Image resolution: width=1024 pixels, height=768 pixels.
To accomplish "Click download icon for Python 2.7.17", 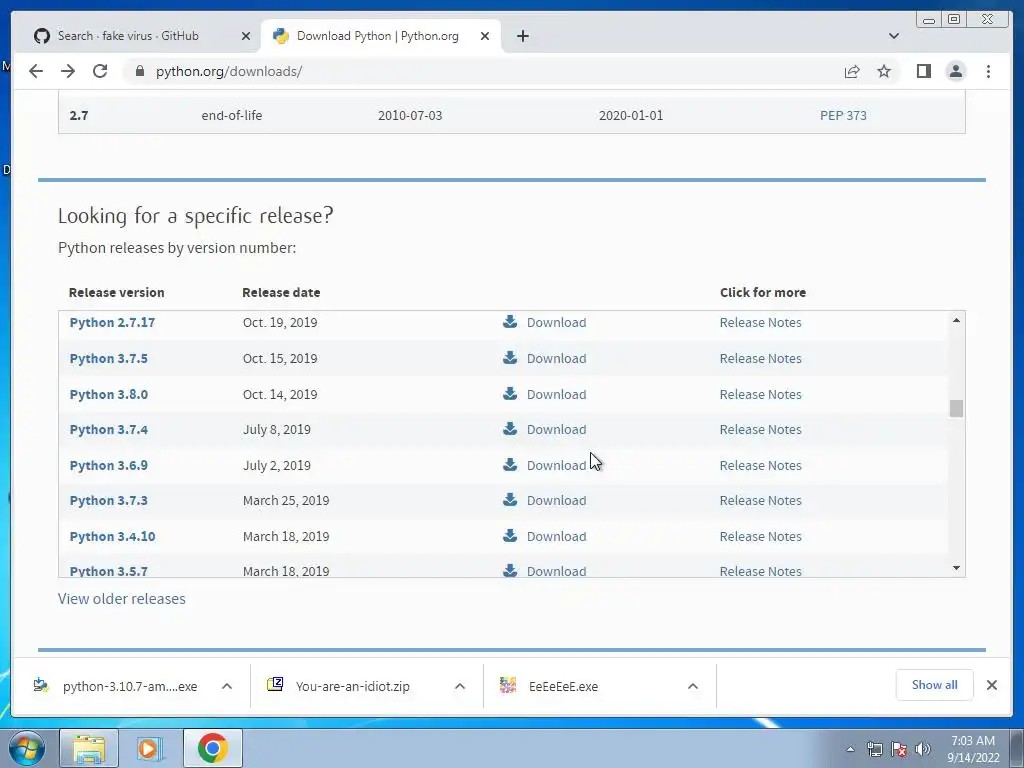I will click(x=510, y=321).
